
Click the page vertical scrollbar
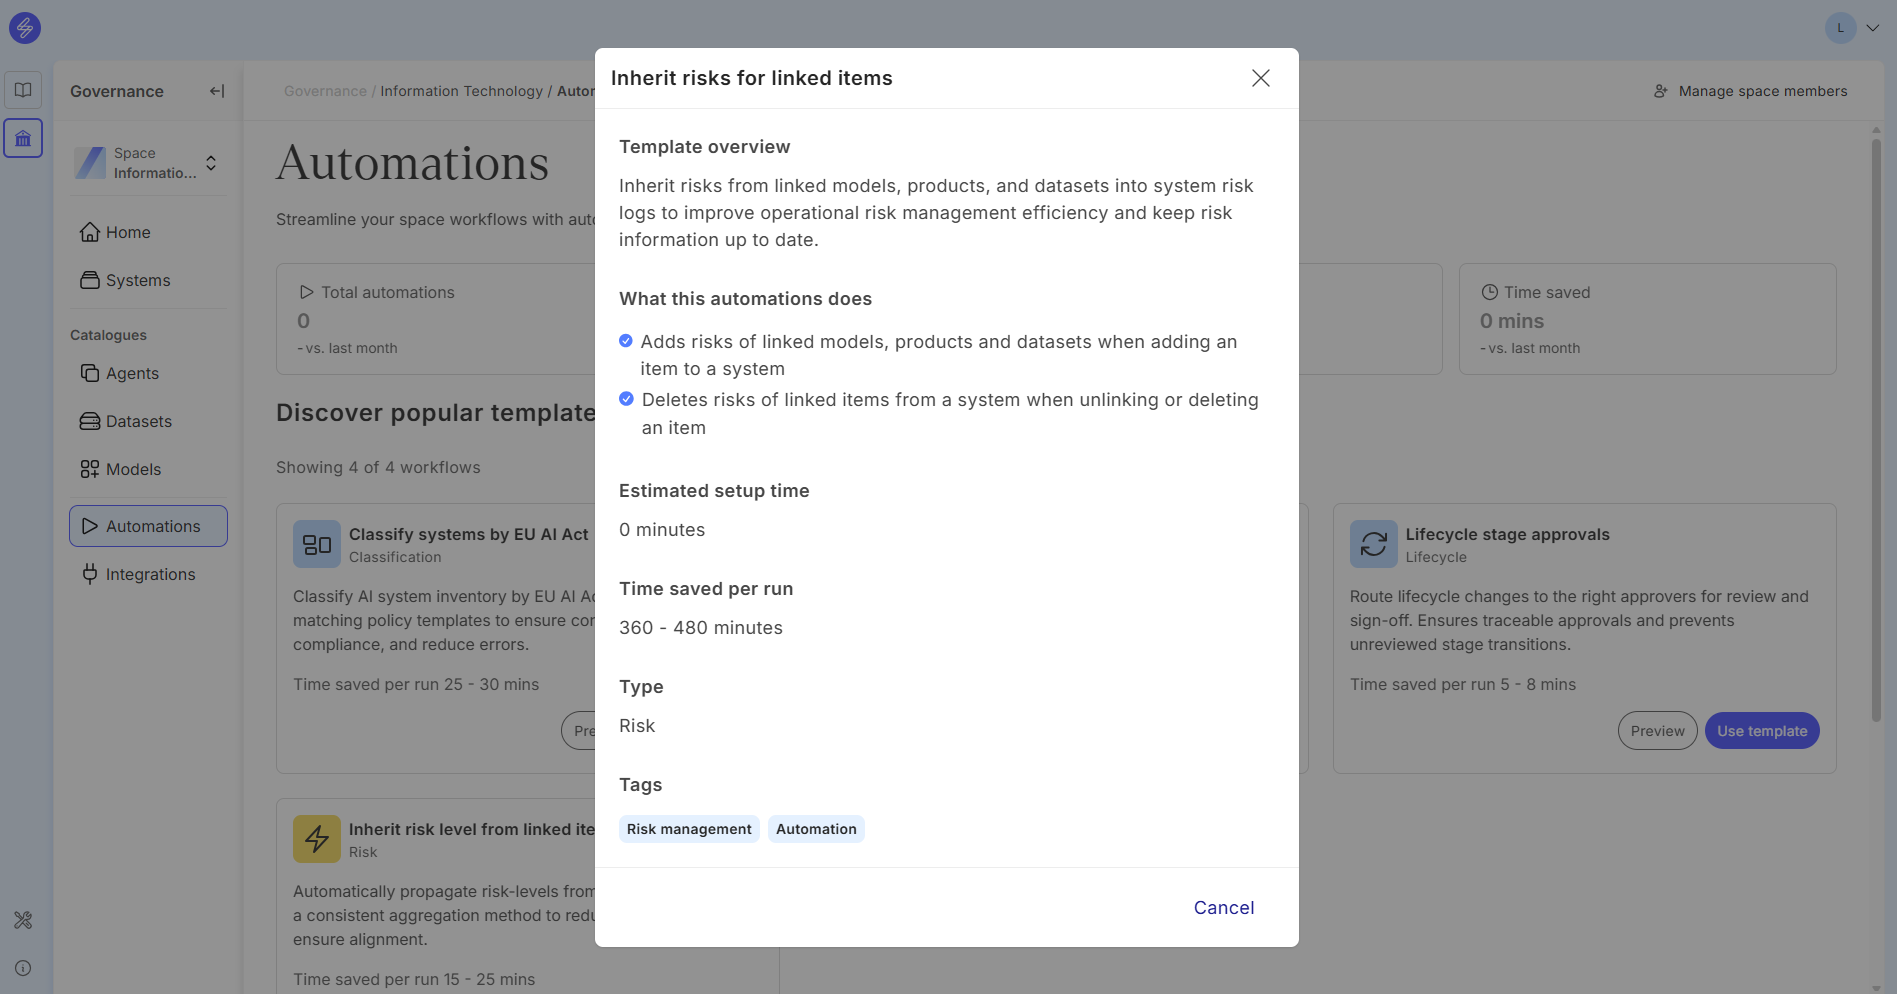coord(1876,430)
